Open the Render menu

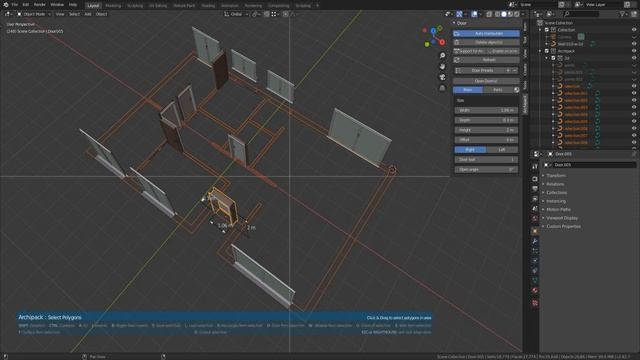point(40,4)
